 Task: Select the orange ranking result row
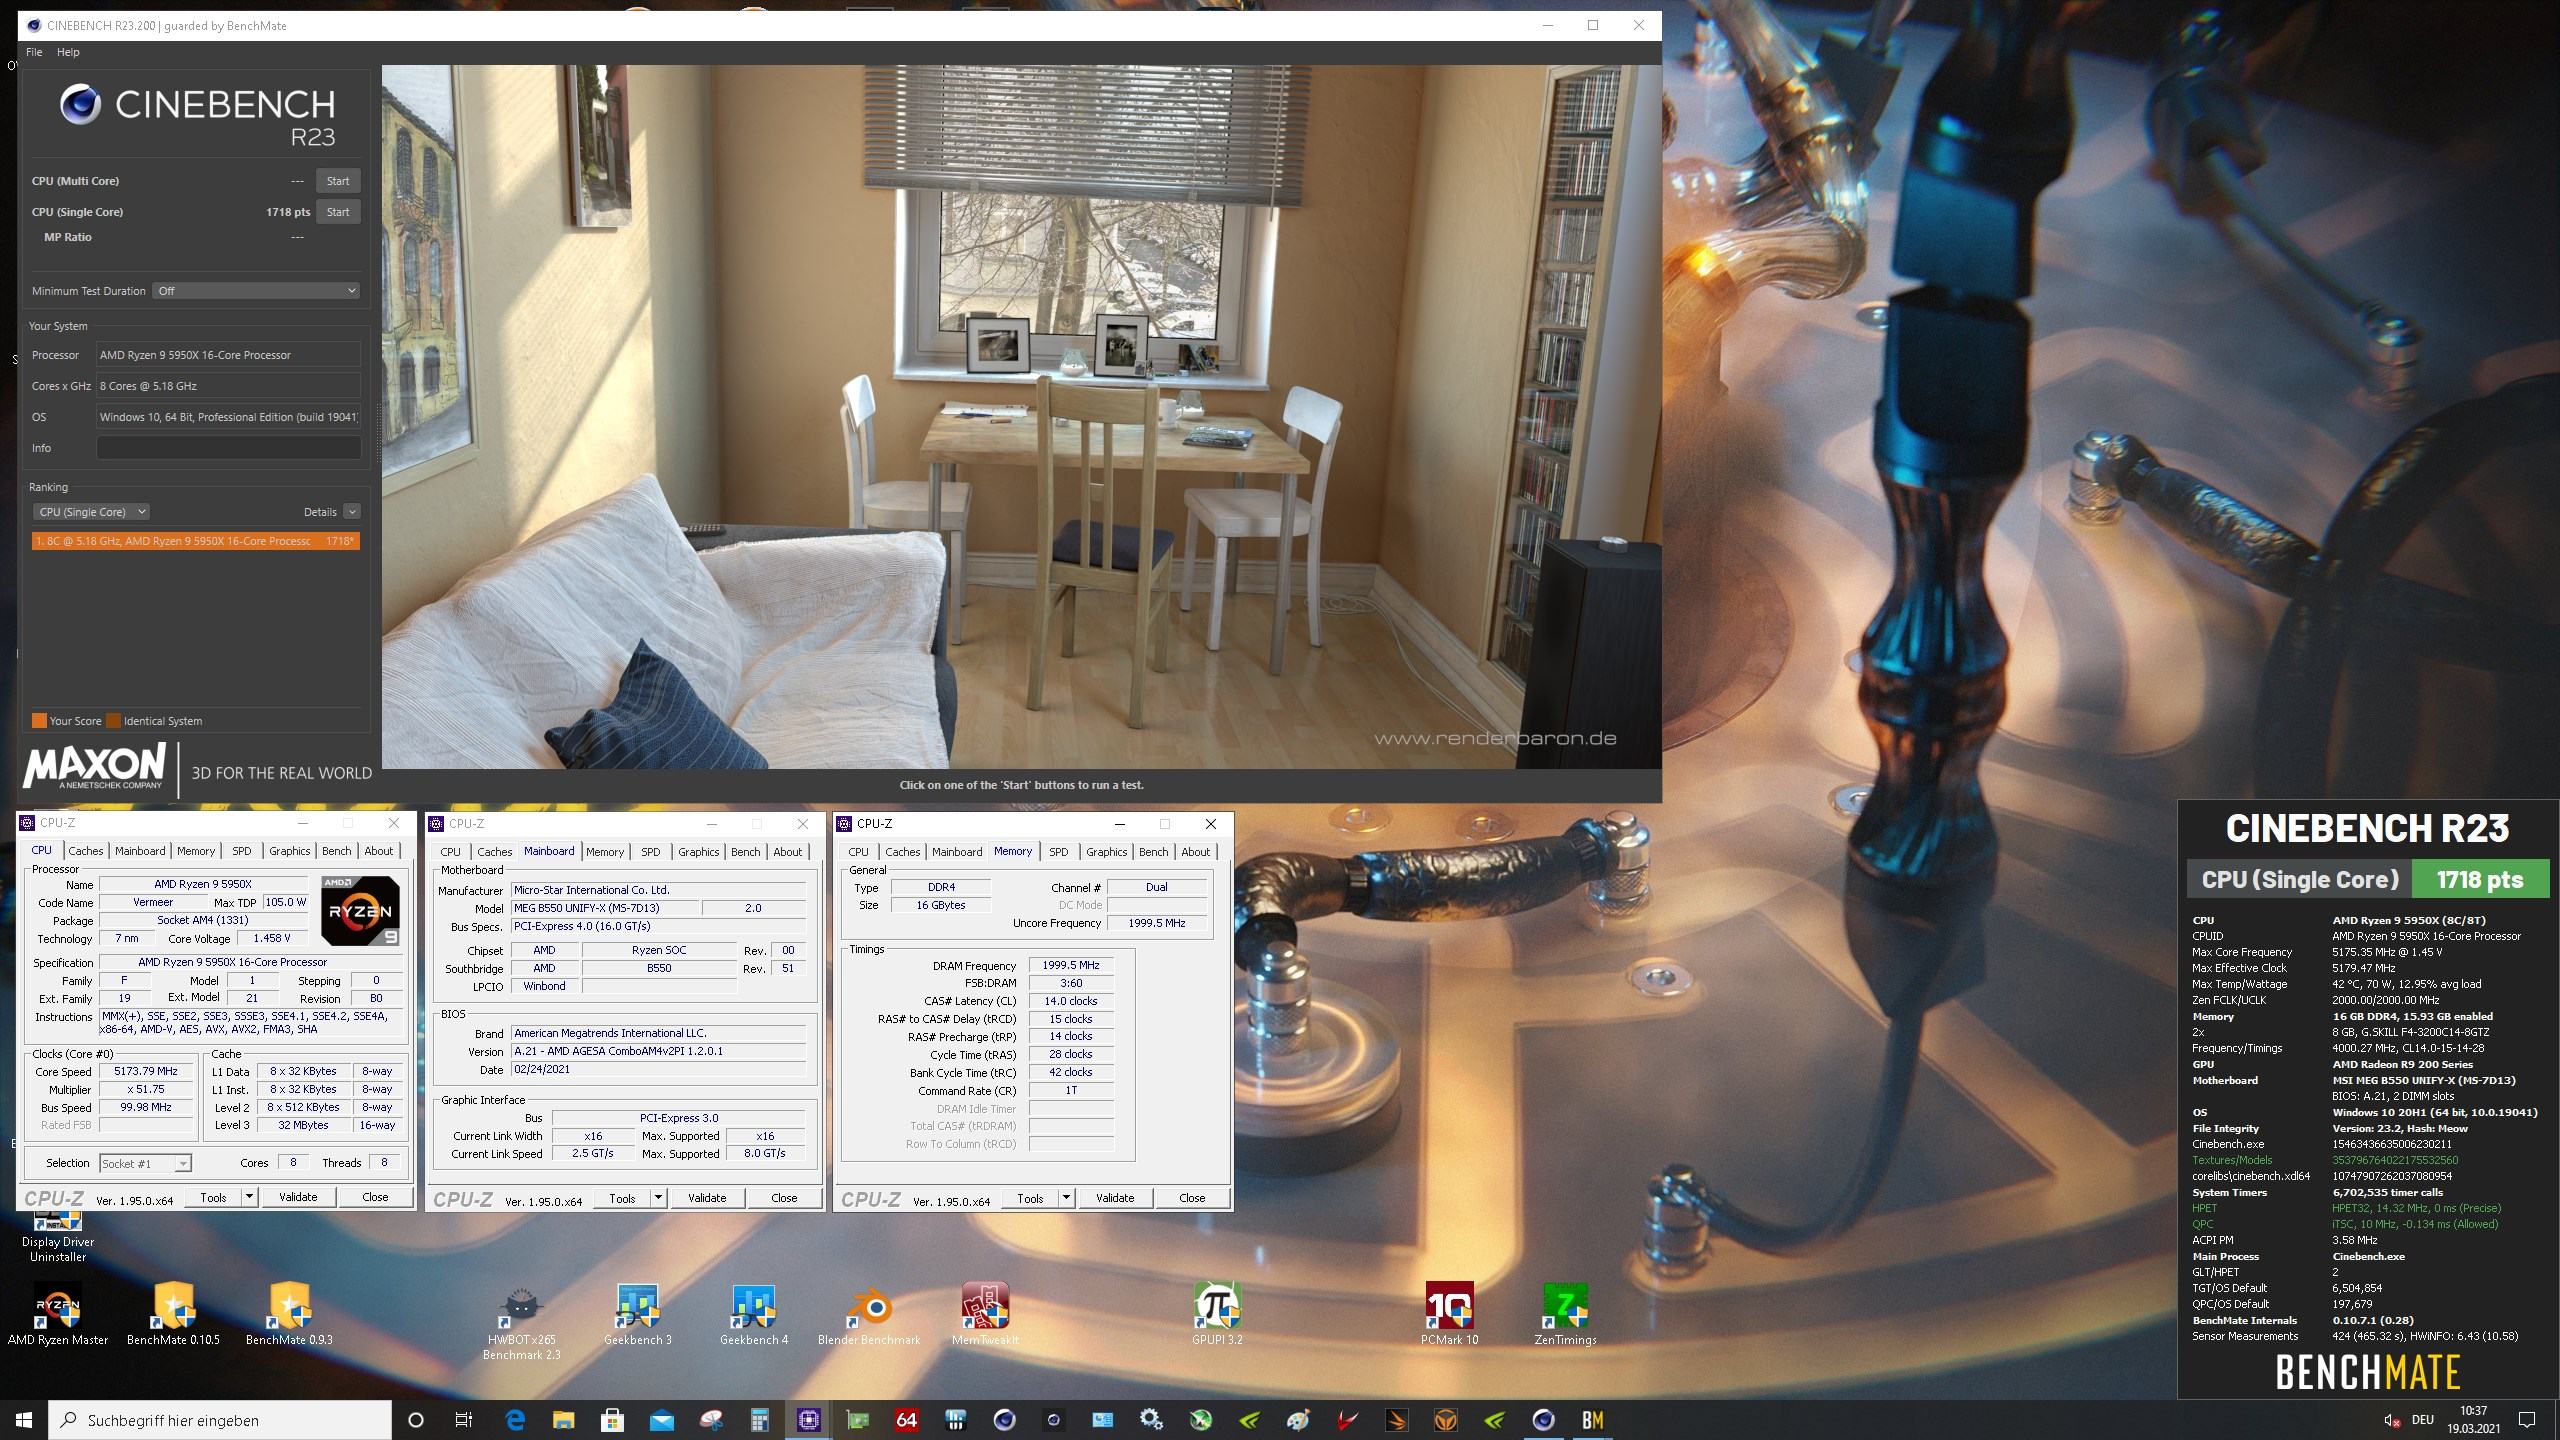tap(195, 541)
